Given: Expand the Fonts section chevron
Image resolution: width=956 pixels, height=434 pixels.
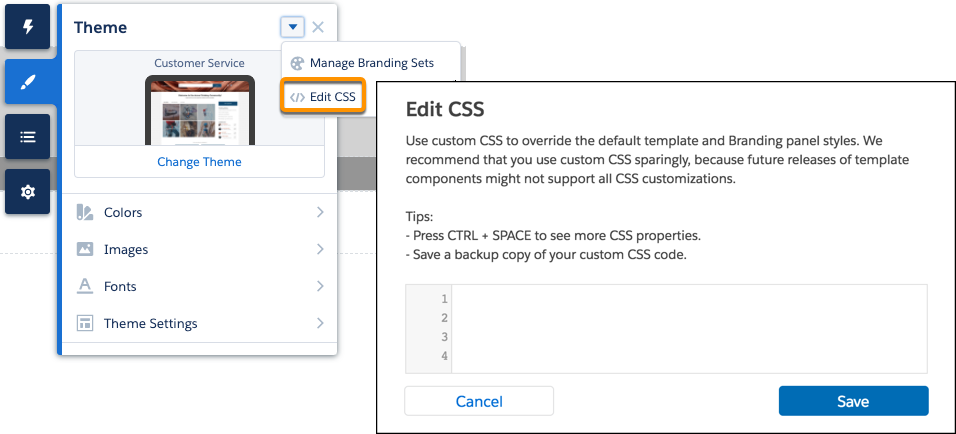Looking at the screenshot, I should pos(320,287).
